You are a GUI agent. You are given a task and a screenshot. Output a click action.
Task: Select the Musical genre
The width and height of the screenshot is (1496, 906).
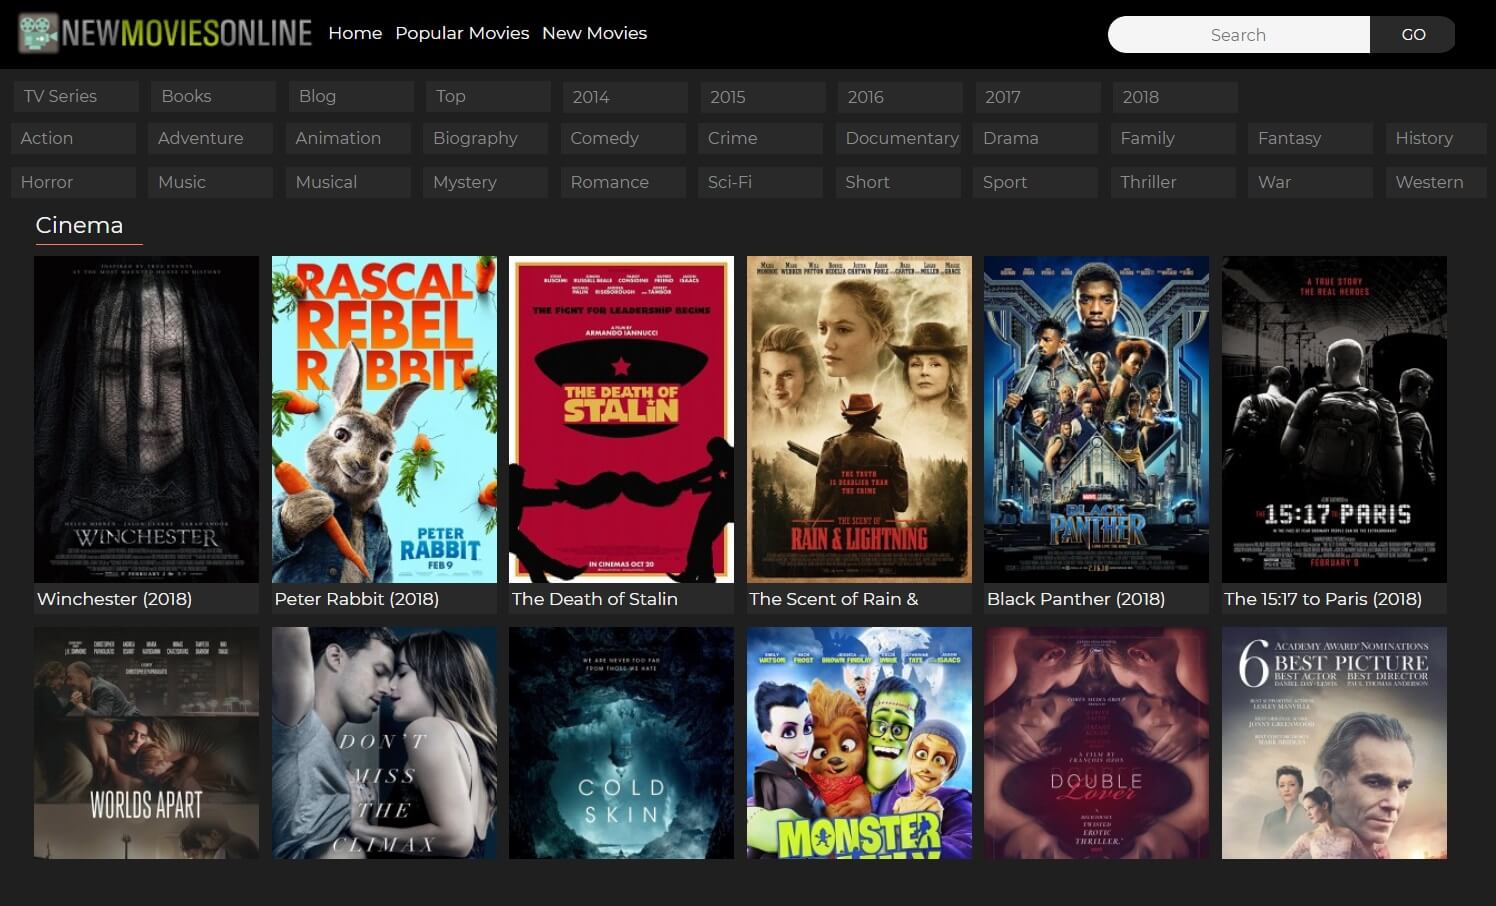click(348, 182)
